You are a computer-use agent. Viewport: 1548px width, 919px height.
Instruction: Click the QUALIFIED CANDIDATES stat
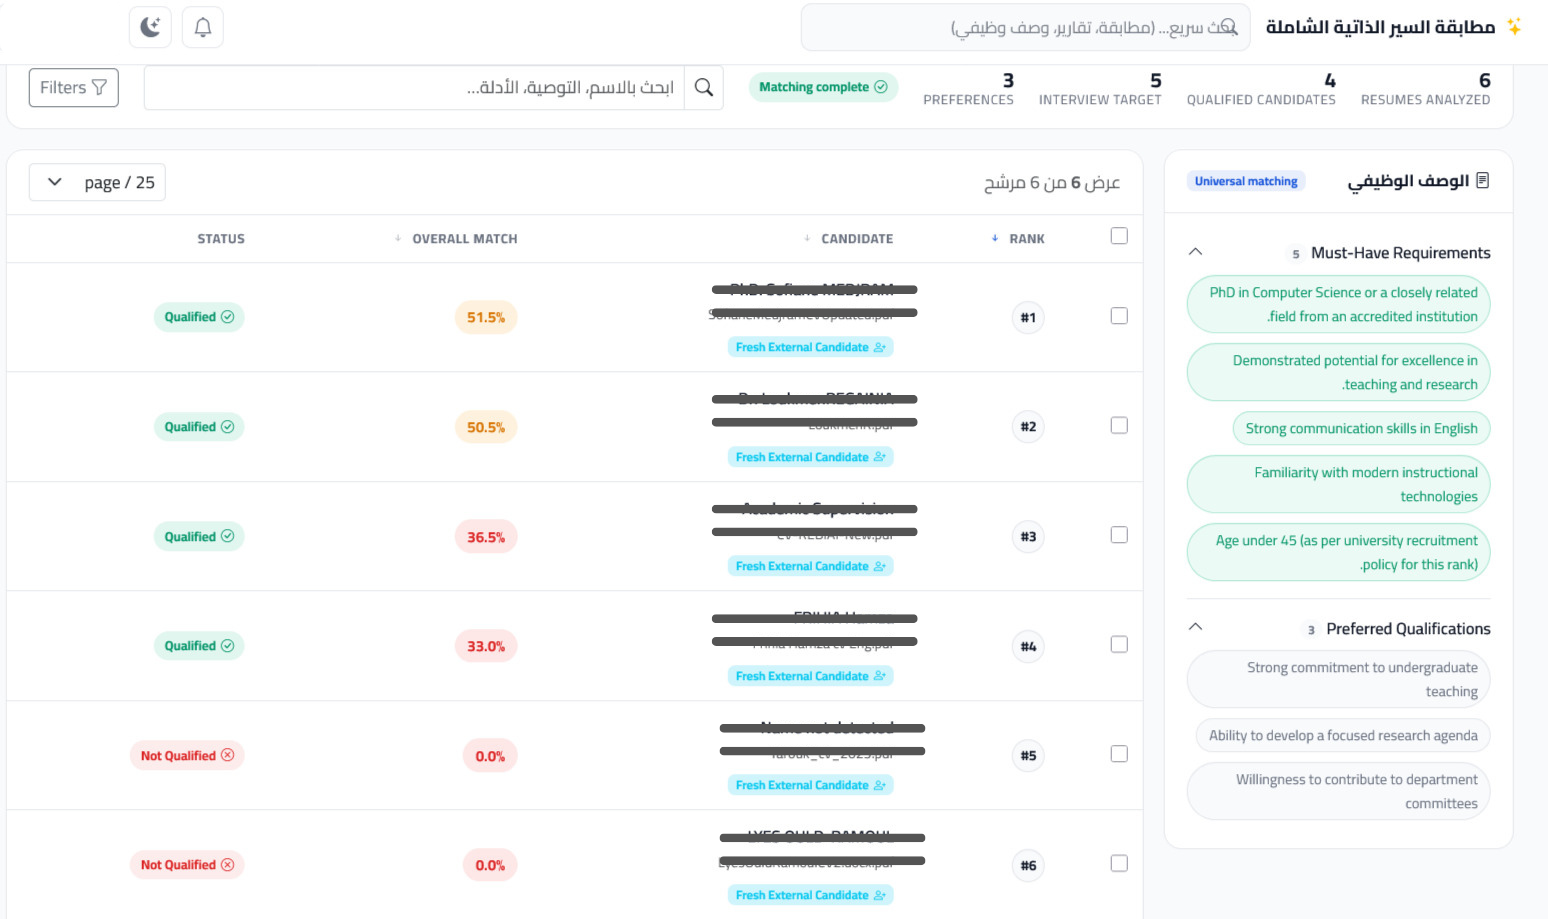(x=1261, y=88)
